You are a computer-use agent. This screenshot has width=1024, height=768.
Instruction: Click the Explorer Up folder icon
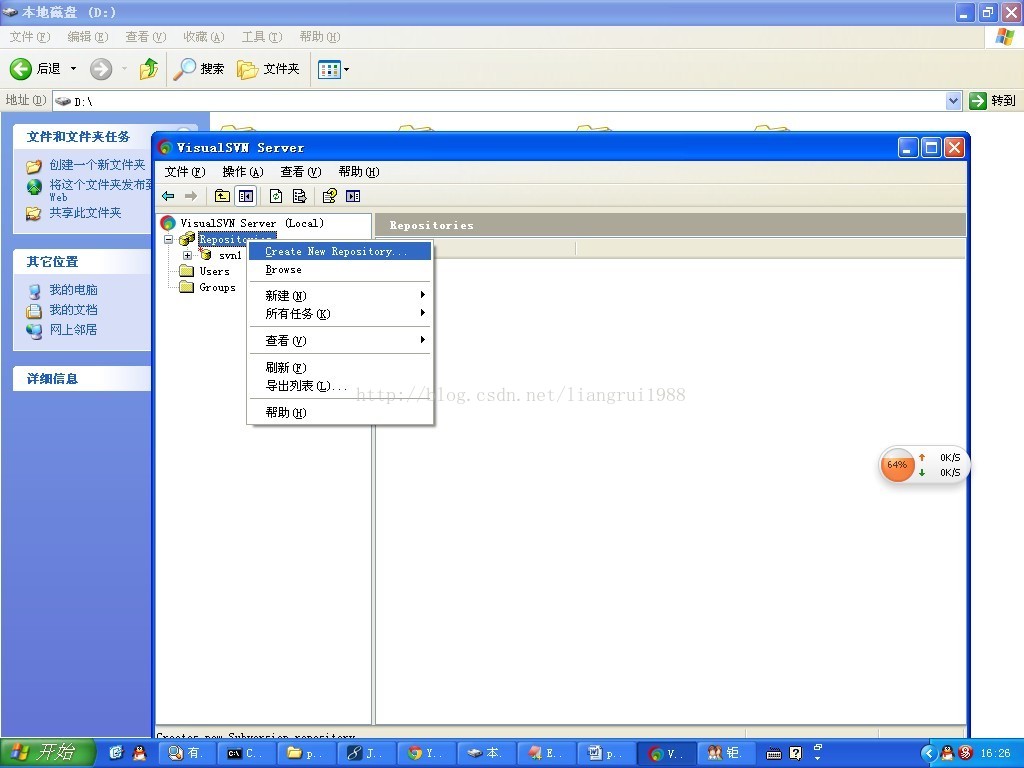[149, 69]
